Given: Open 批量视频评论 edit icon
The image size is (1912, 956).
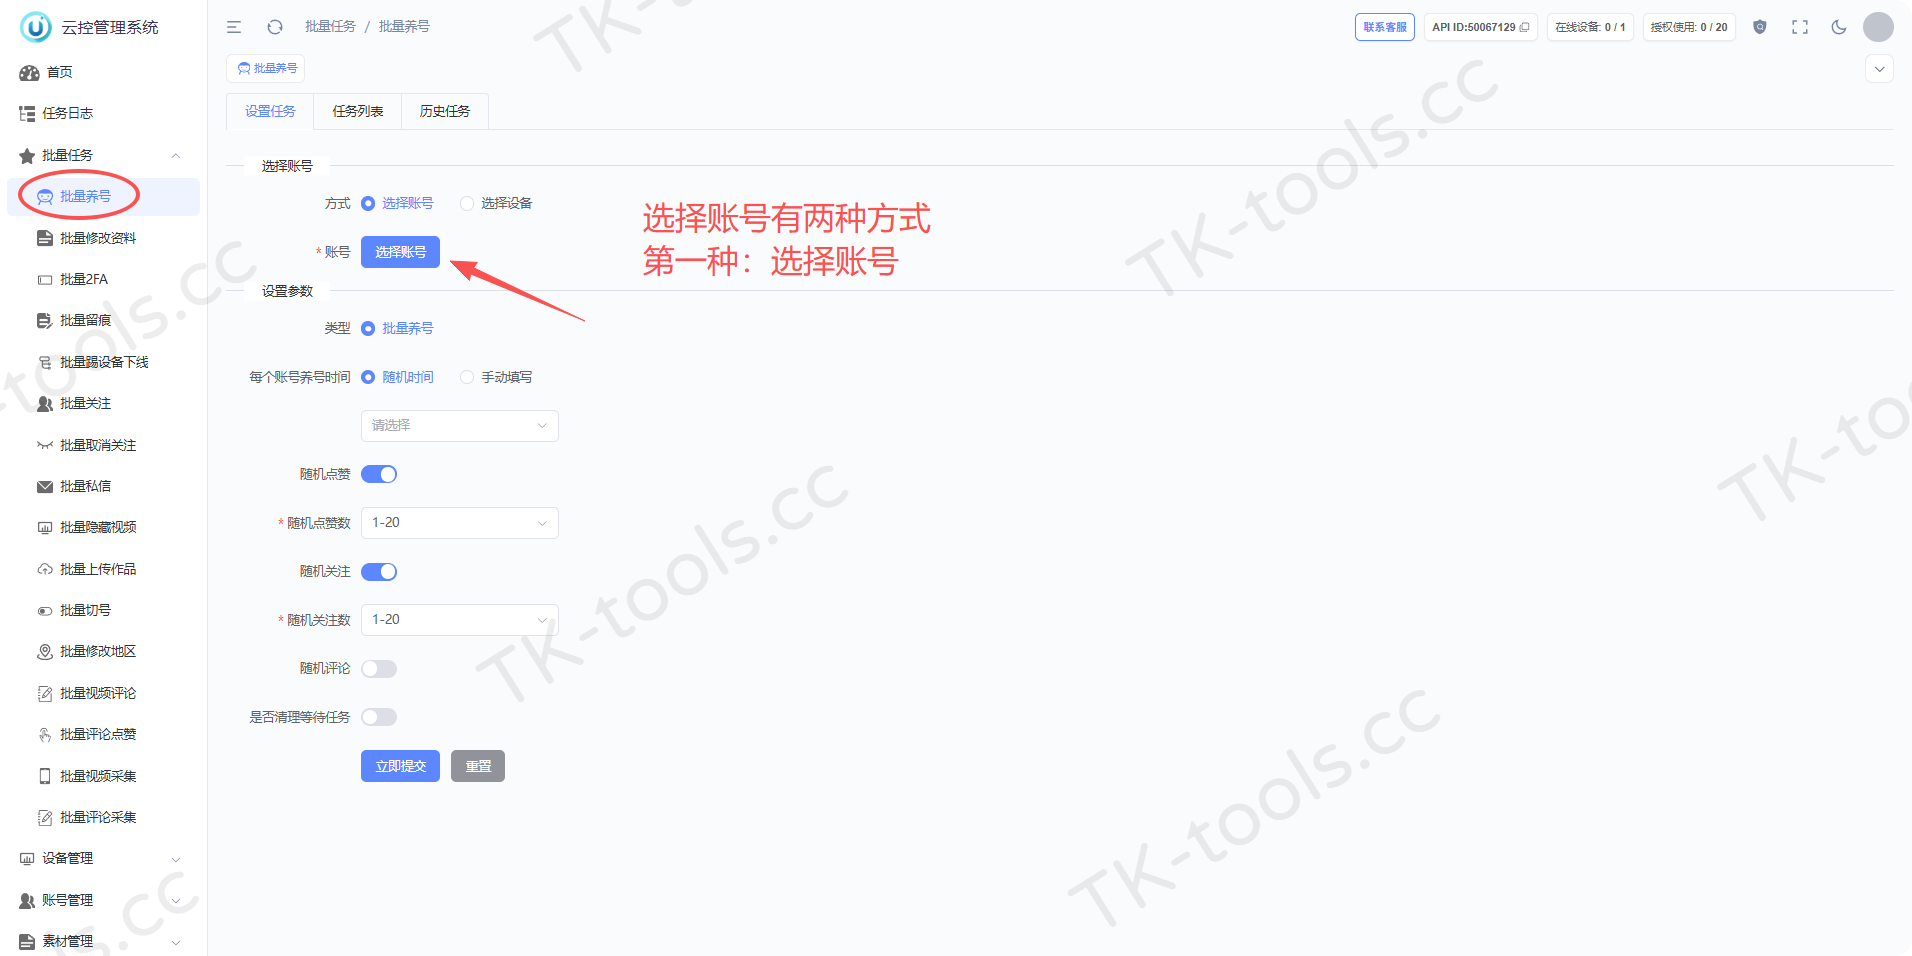Looking at the screenshot, I should 45,693.
